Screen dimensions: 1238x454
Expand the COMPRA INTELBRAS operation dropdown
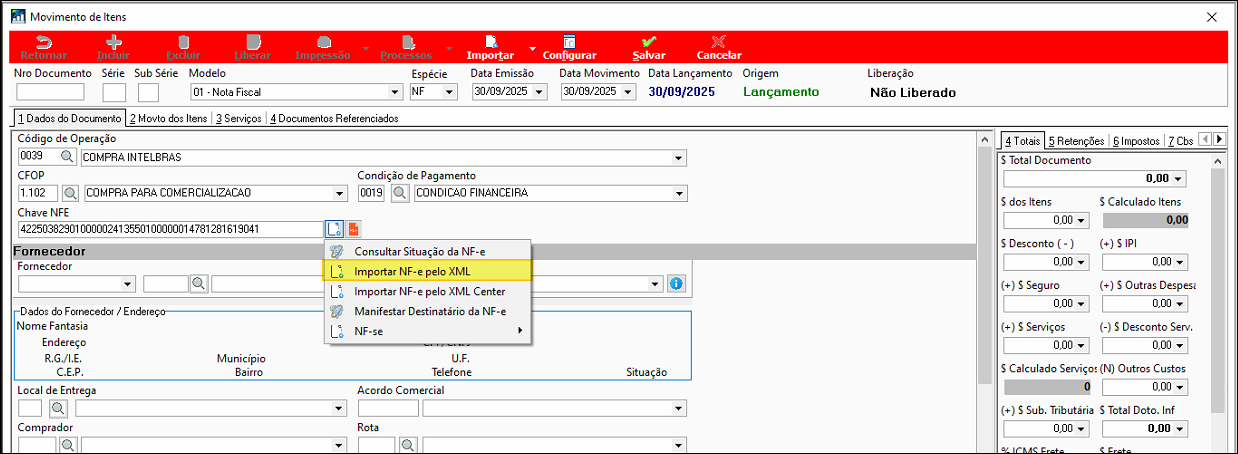click(x=679, y=157)
